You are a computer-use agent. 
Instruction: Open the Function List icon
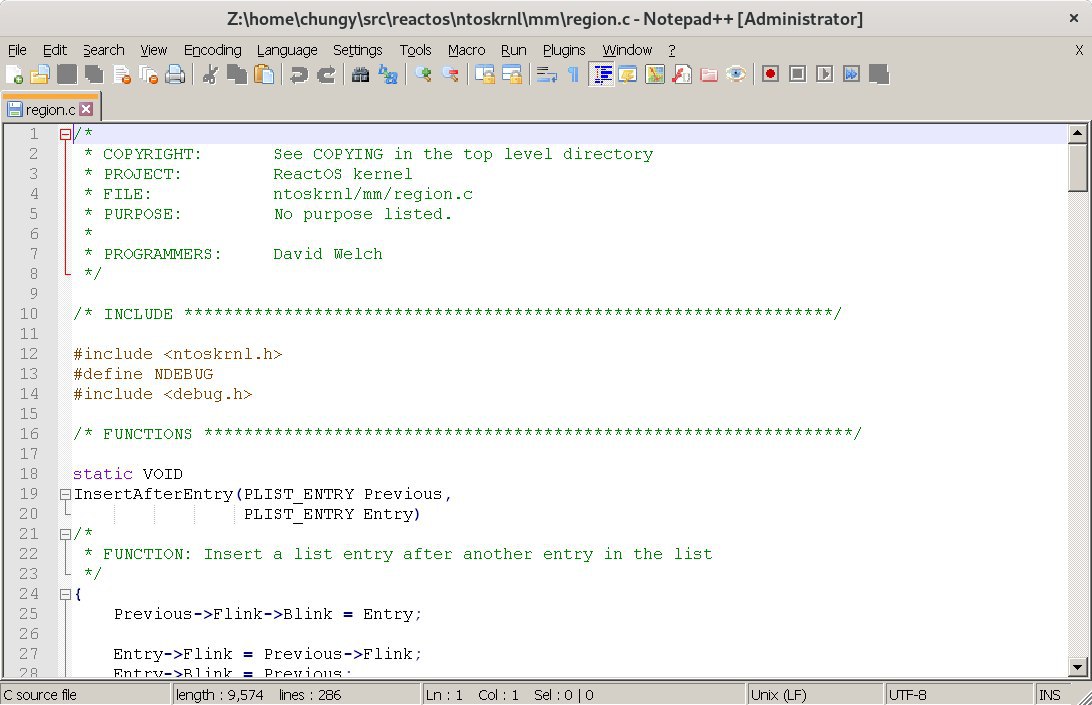pos(682,75)
